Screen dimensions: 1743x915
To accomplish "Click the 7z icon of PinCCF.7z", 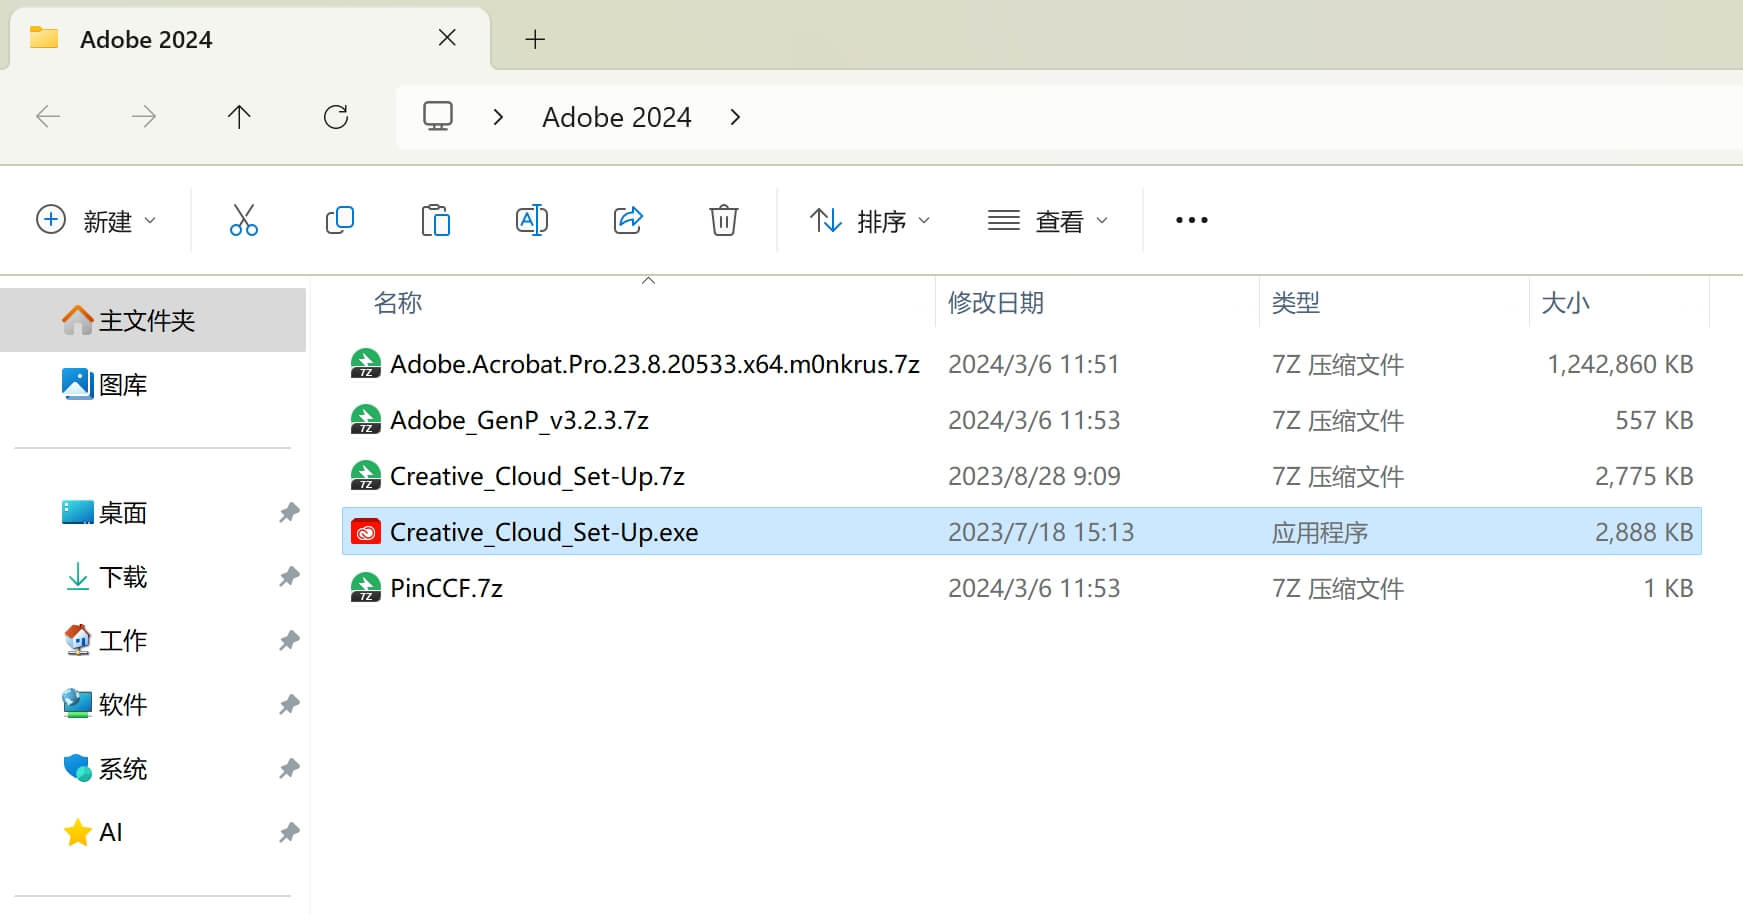I will (366, 588).
